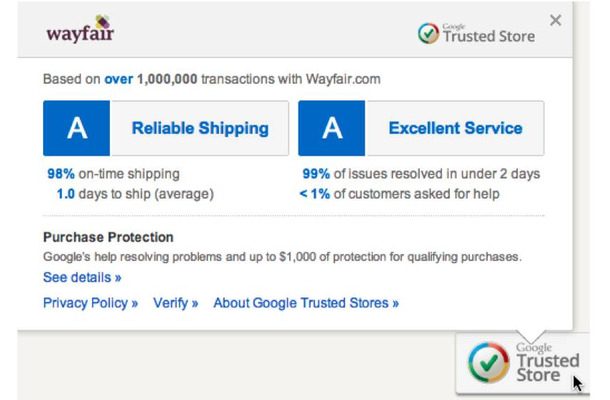The image size is (610, 400).
Task: Open the See details link
Action: [x=82, y=277]
